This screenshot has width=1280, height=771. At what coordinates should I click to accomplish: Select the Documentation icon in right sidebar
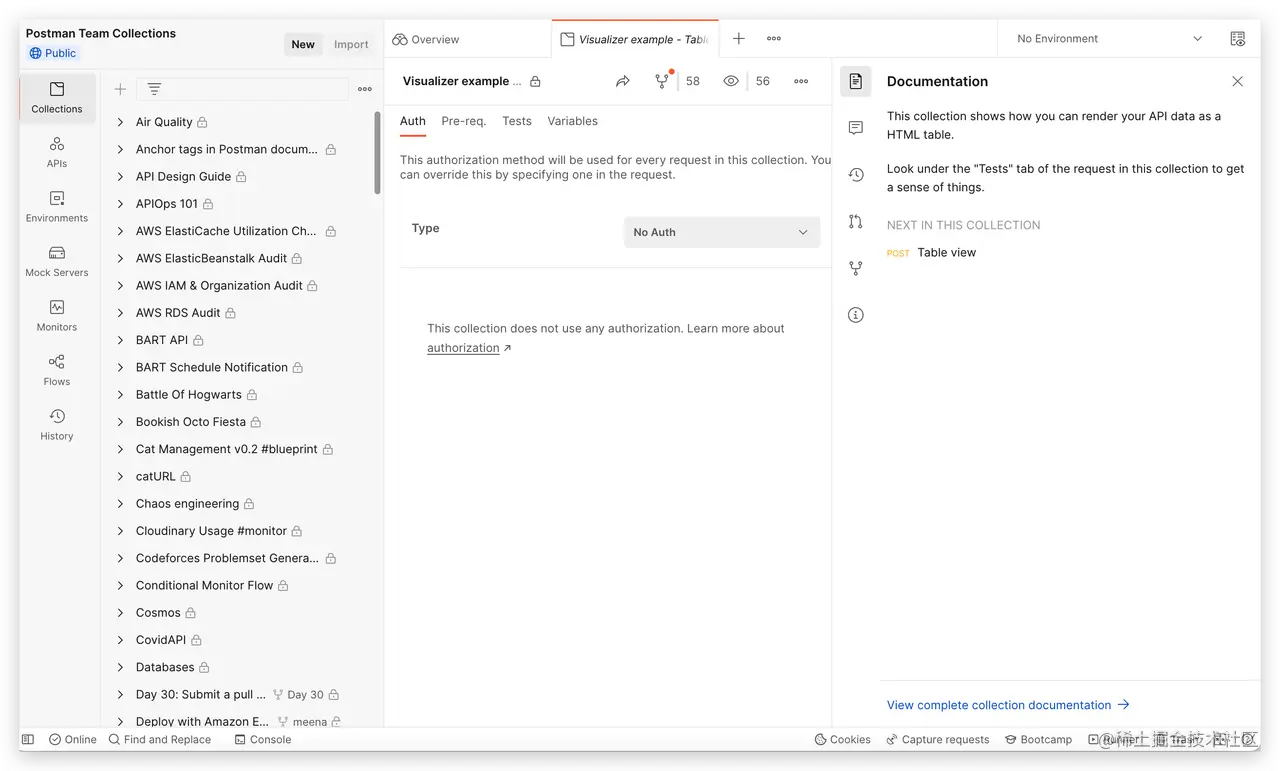[x=856, y=81]
